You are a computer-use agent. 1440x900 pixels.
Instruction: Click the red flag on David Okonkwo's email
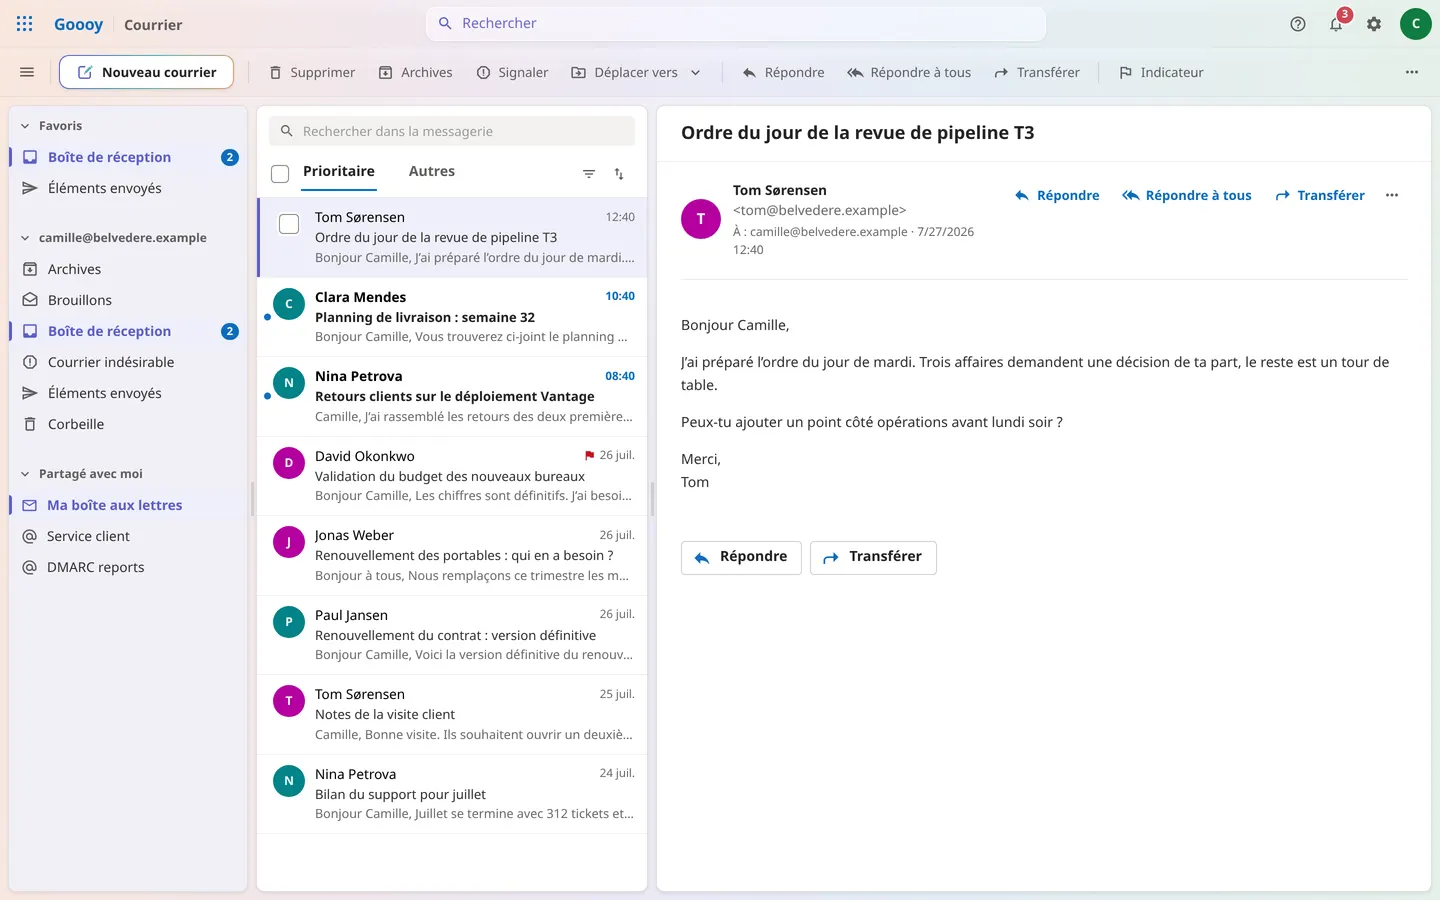(589, 456)
